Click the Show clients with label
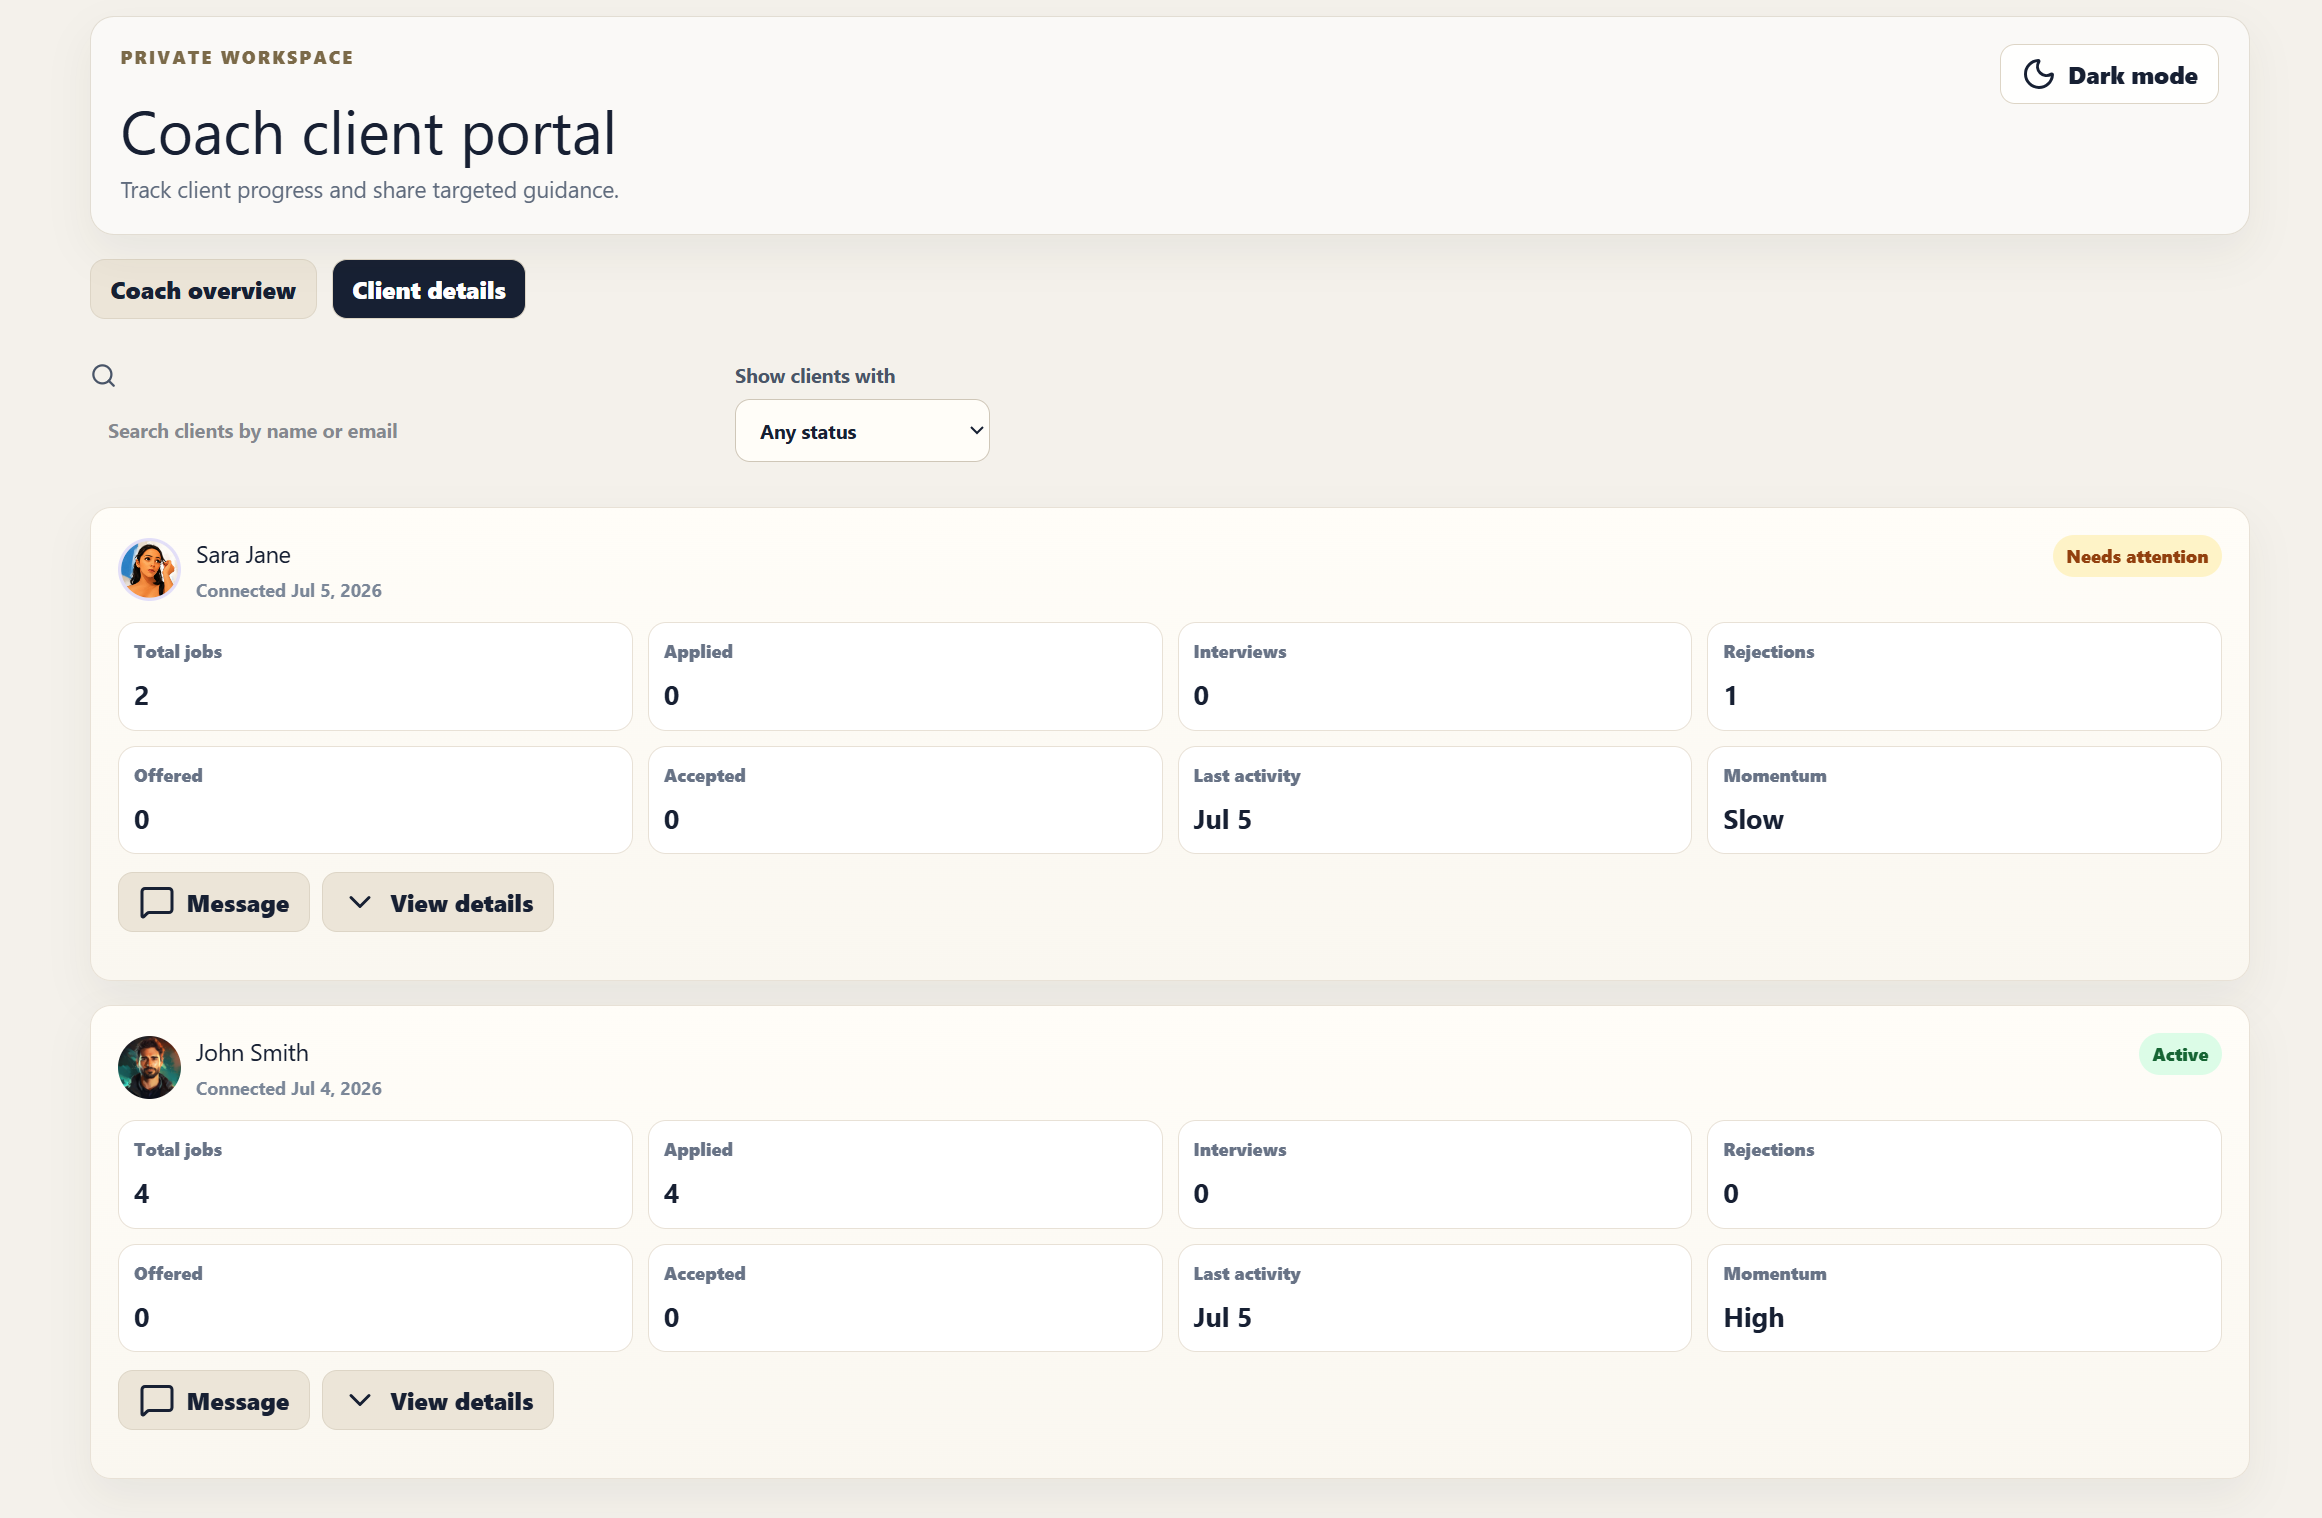 coord(815,376)
